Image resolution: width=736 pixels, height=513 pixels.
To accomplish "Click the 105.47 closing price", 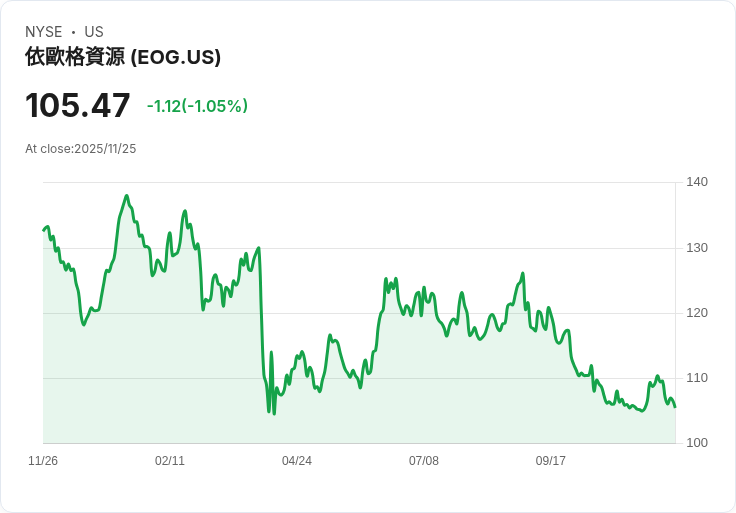I will click(77, 105).
